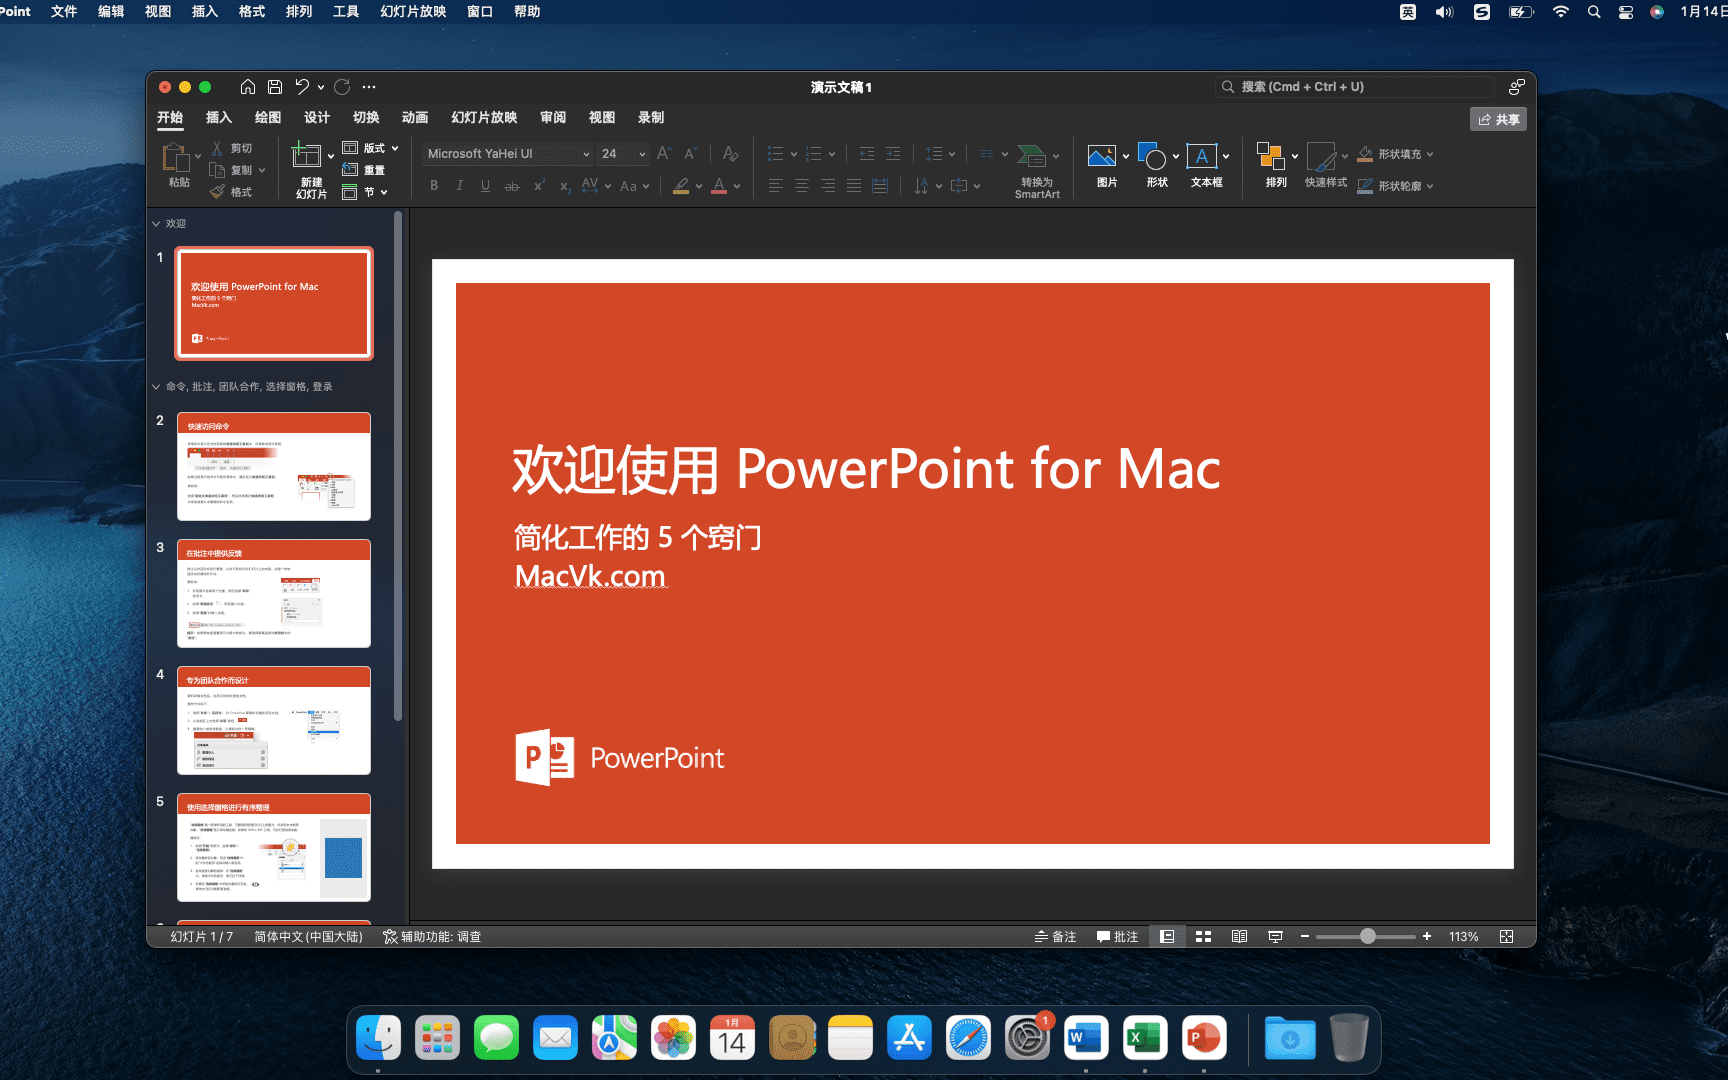Click the Format painter 格式 brush icon

click(217, 192)
